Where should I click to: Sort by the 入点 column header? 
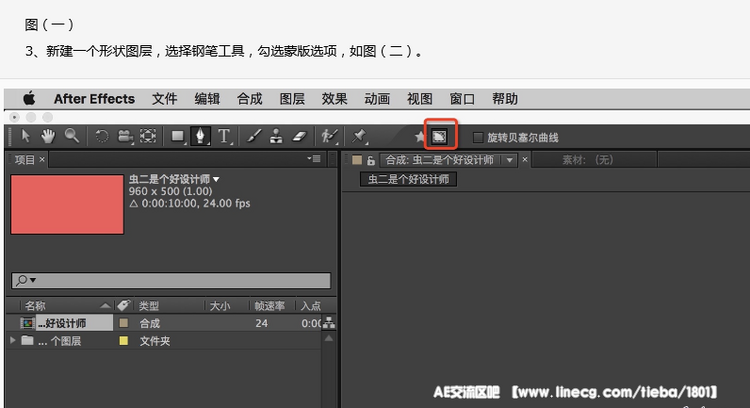[x=310, y=306]
